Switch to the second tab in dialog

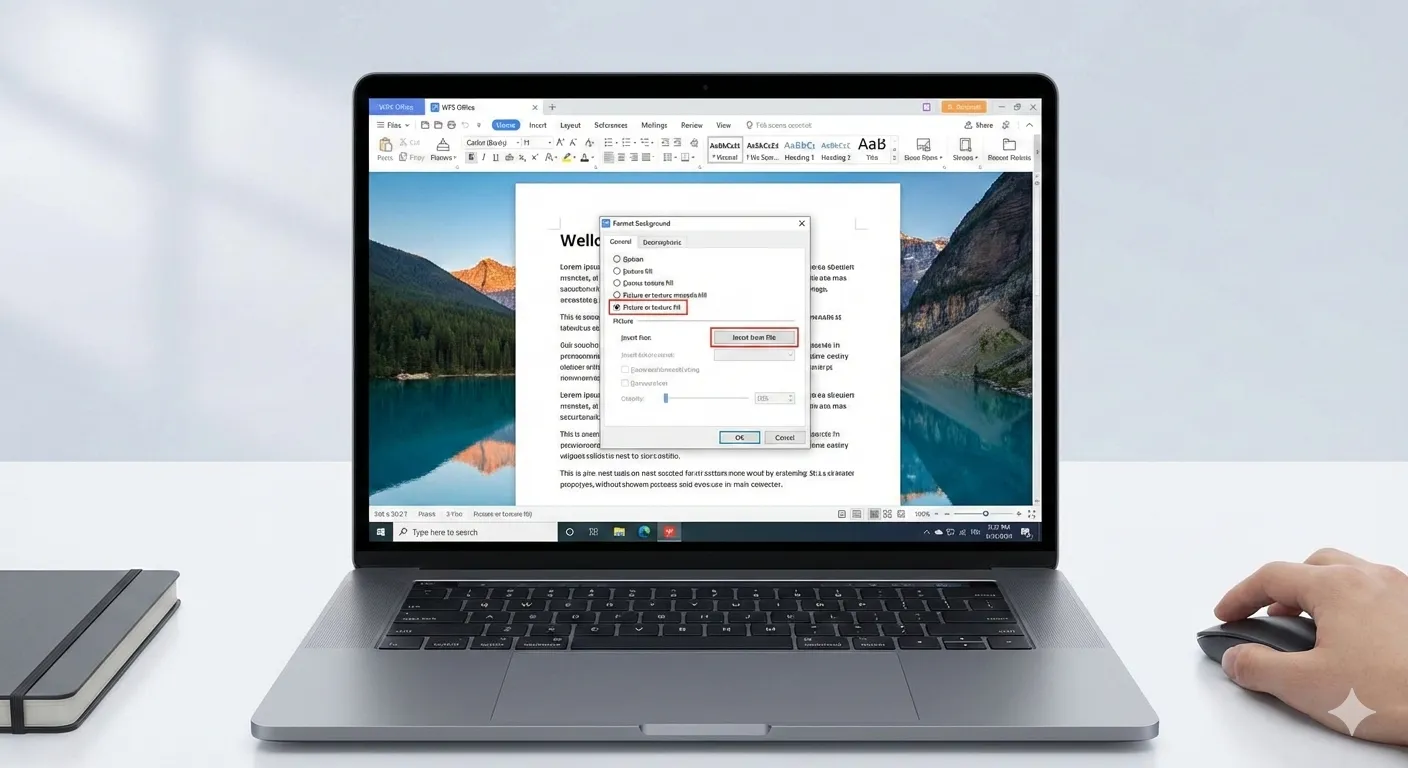(661, 242)
